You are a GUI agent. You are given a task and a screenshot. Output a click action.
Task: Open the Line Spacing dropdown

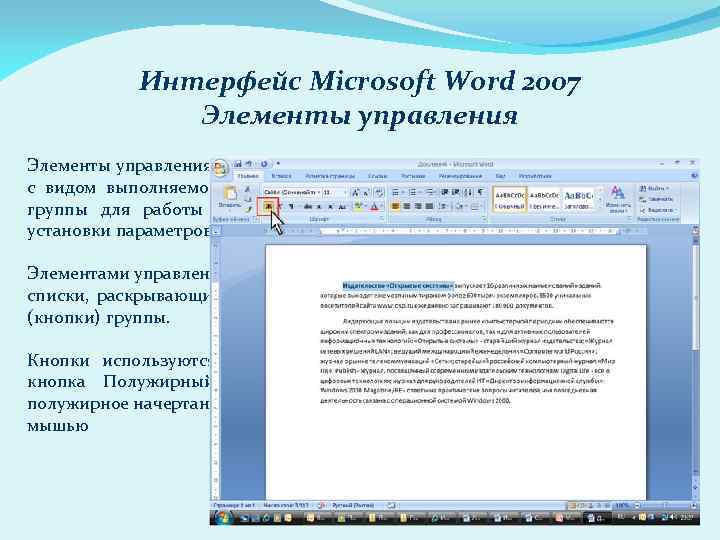point(443,207)
